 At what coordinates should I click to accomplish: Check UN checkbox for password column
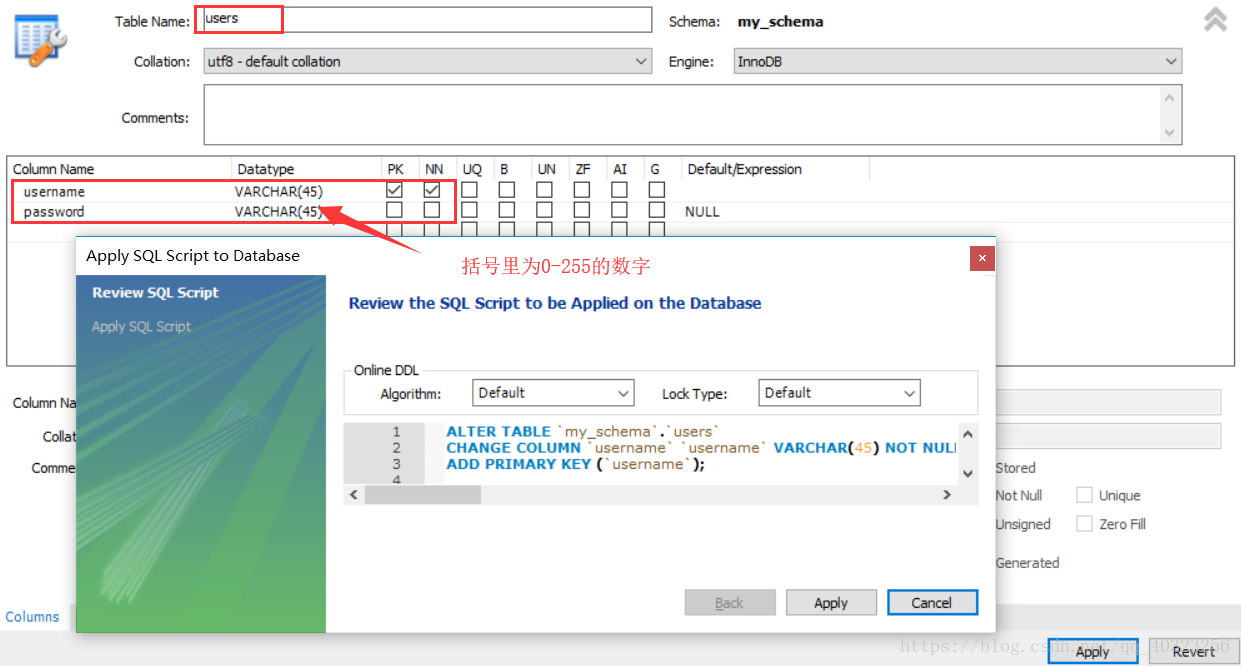pos(545,210)
